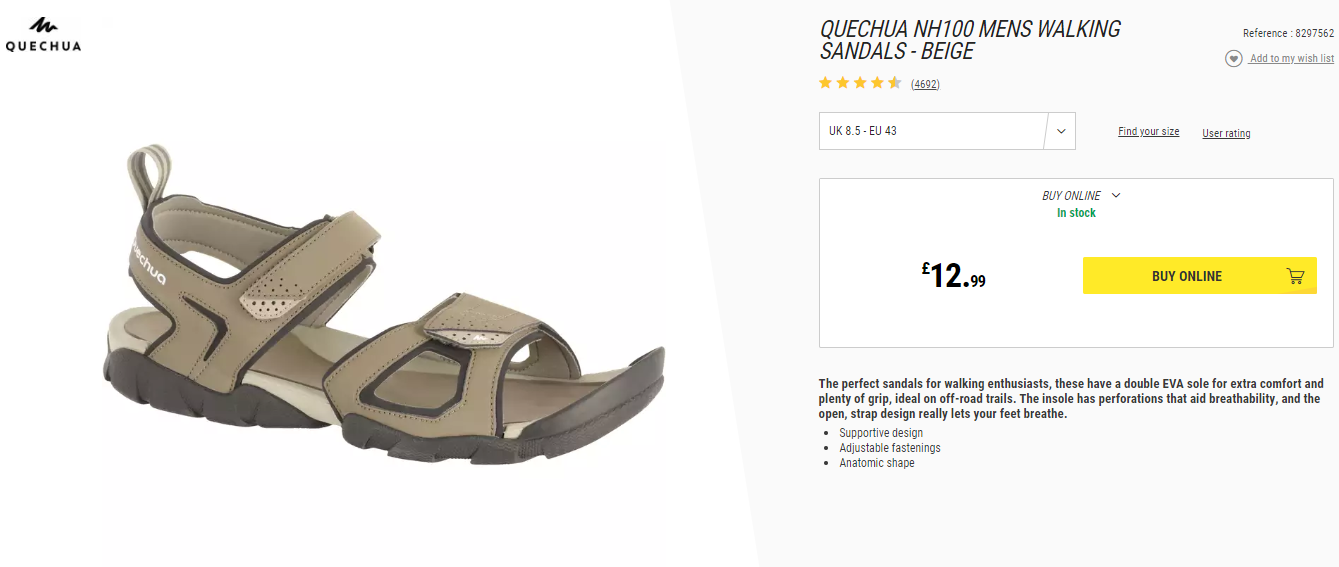Click the Adjustable fastenings bullet point

click(890, 448)
